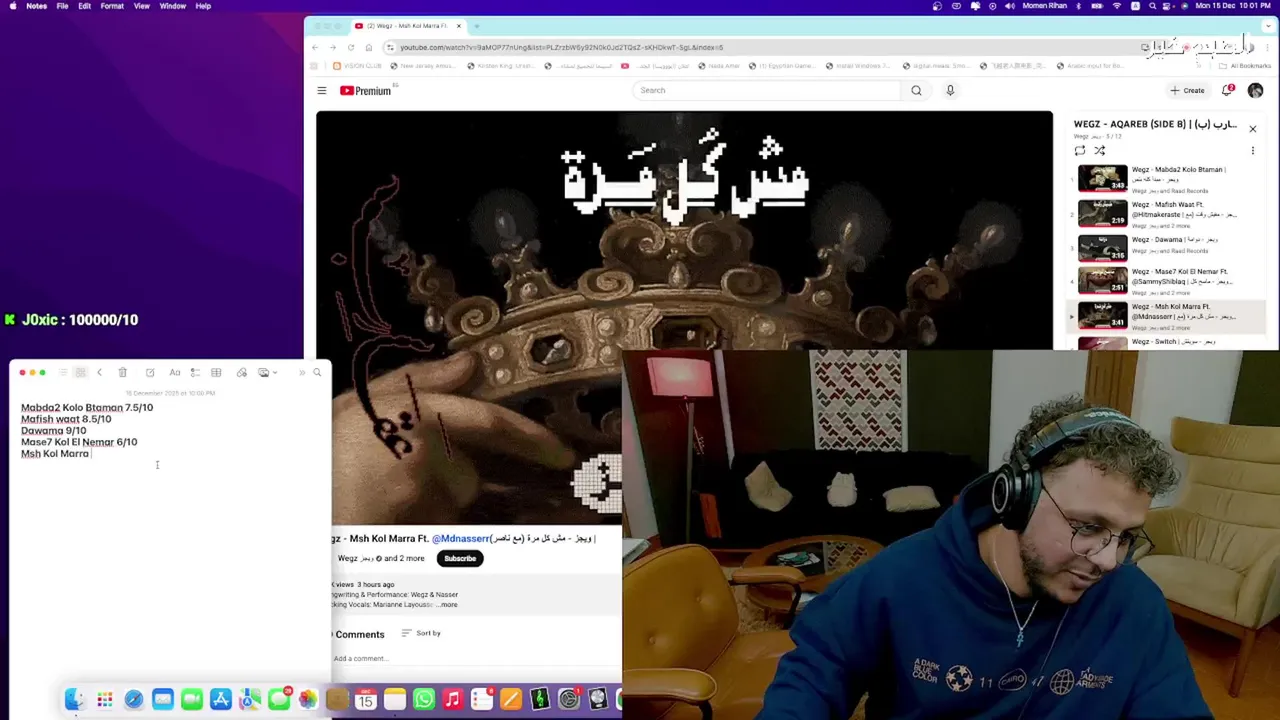This screenshot has height=720, width=1280.
Task: Open YouTube notifications bell
Action: click(1228, 90)
